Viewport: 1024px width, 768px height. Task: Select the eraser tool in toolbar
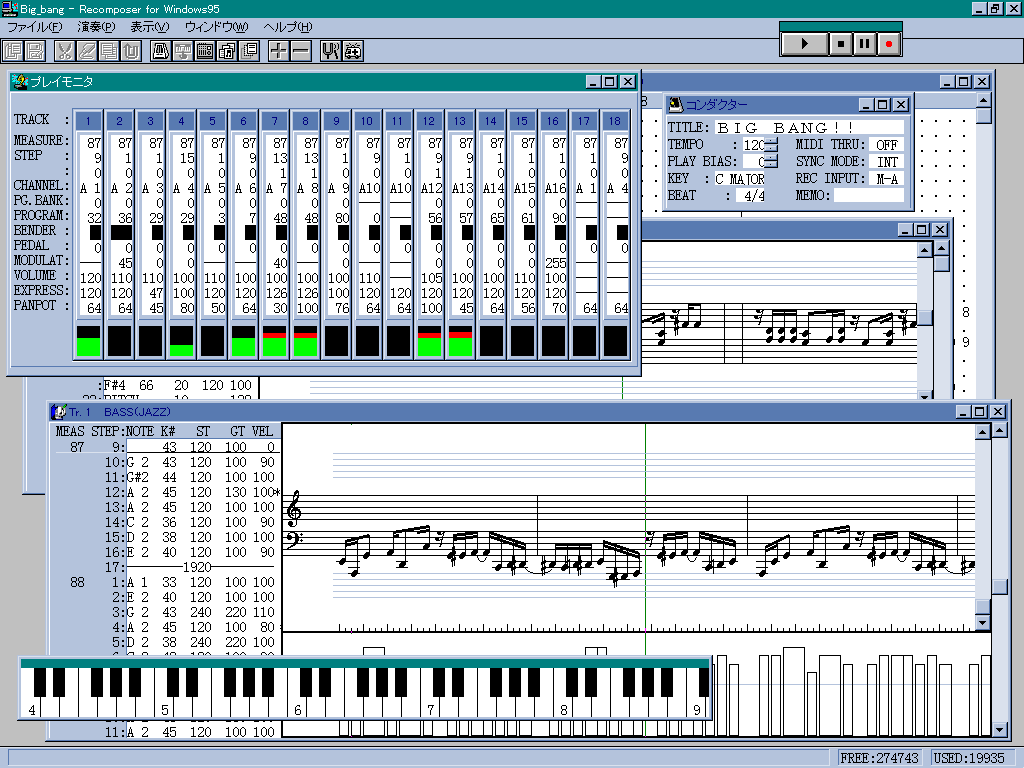coord(87,51)
